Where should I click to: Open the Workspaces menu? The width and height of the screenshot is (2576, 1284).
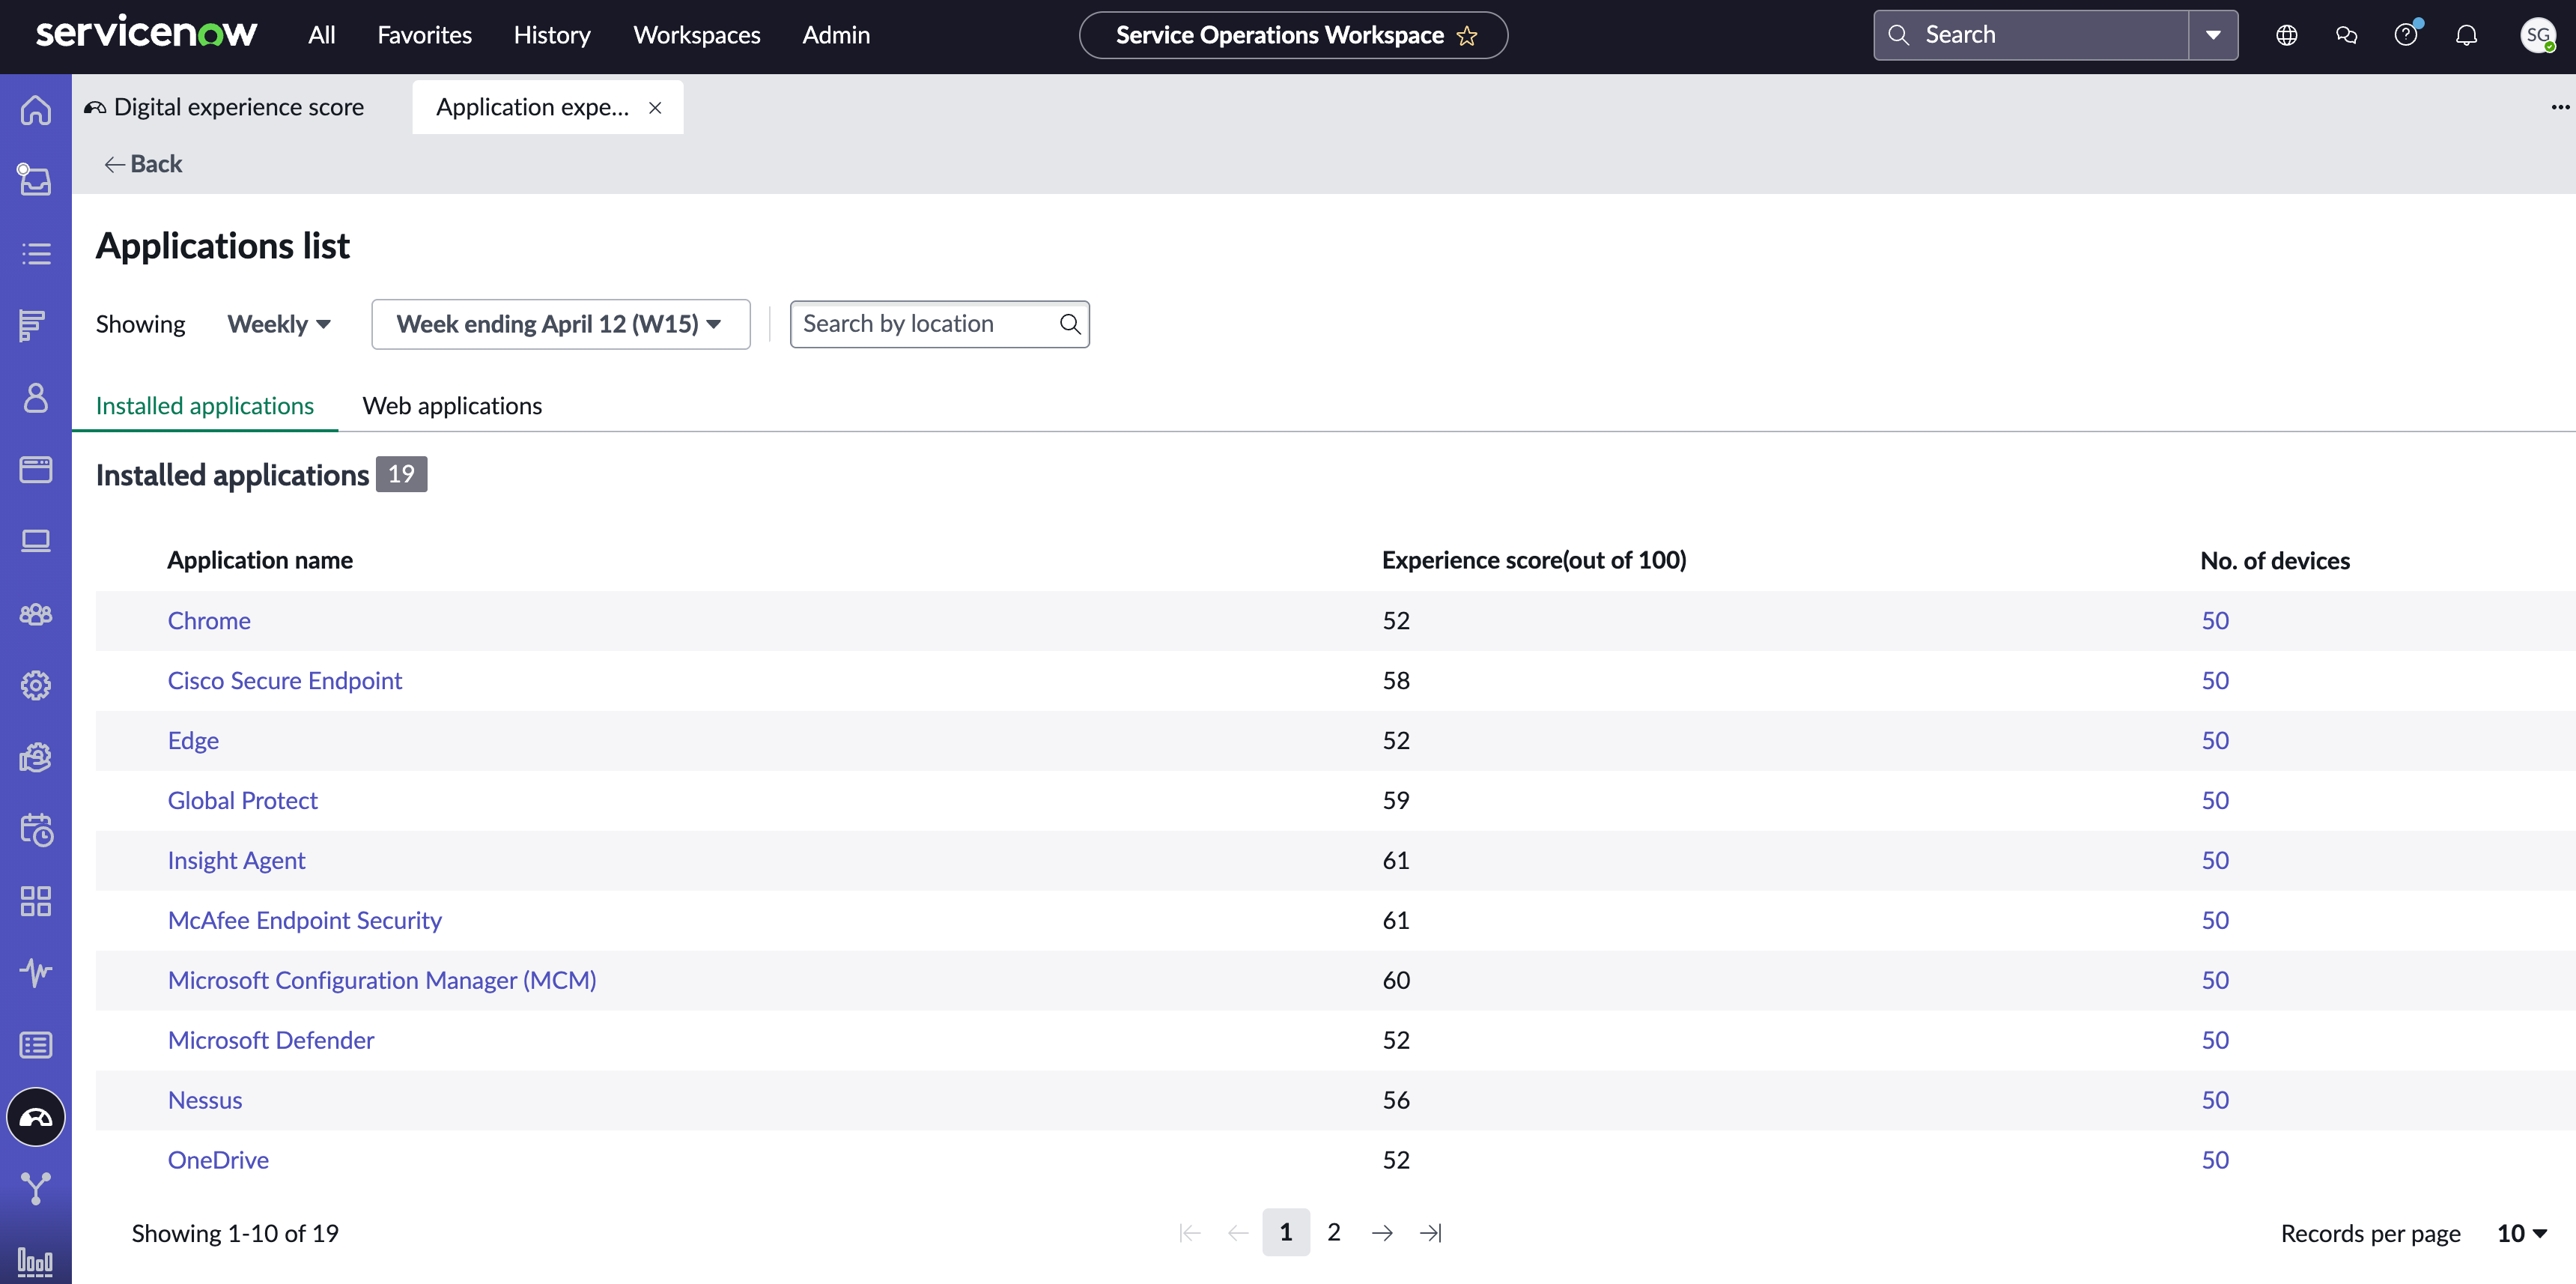(x=696, y=35)
